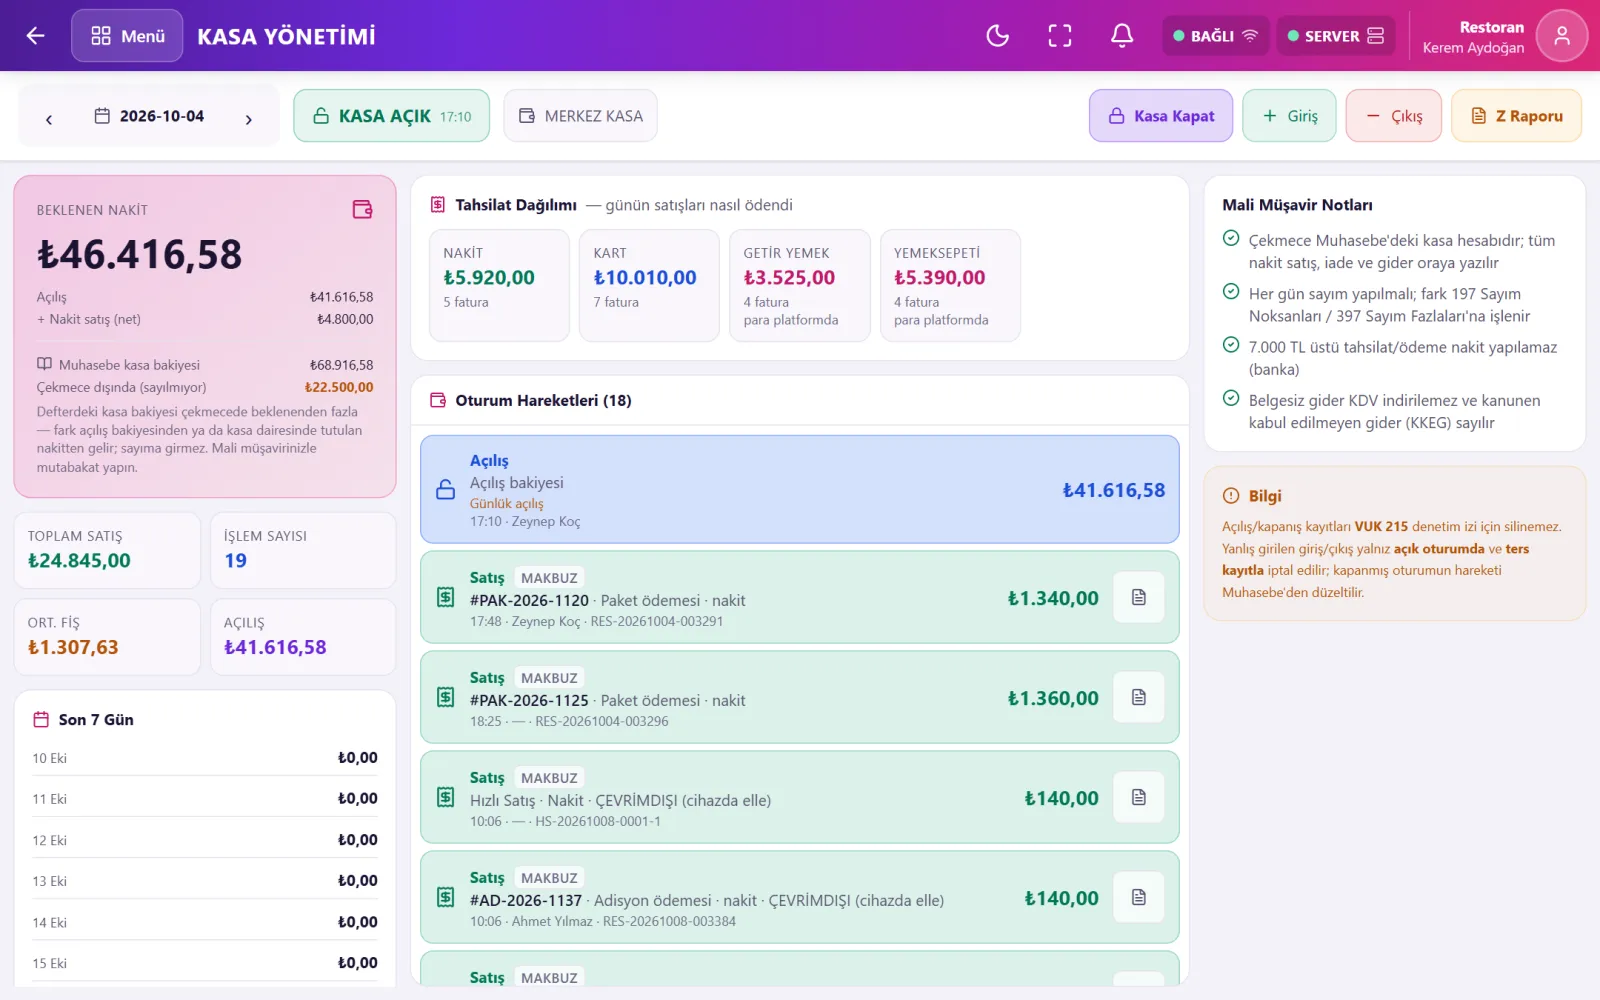The width and height of the screenshot is (1600, 1000).
Task: Click the Bilgi info icon
Action: click(x=1231, y=496)
